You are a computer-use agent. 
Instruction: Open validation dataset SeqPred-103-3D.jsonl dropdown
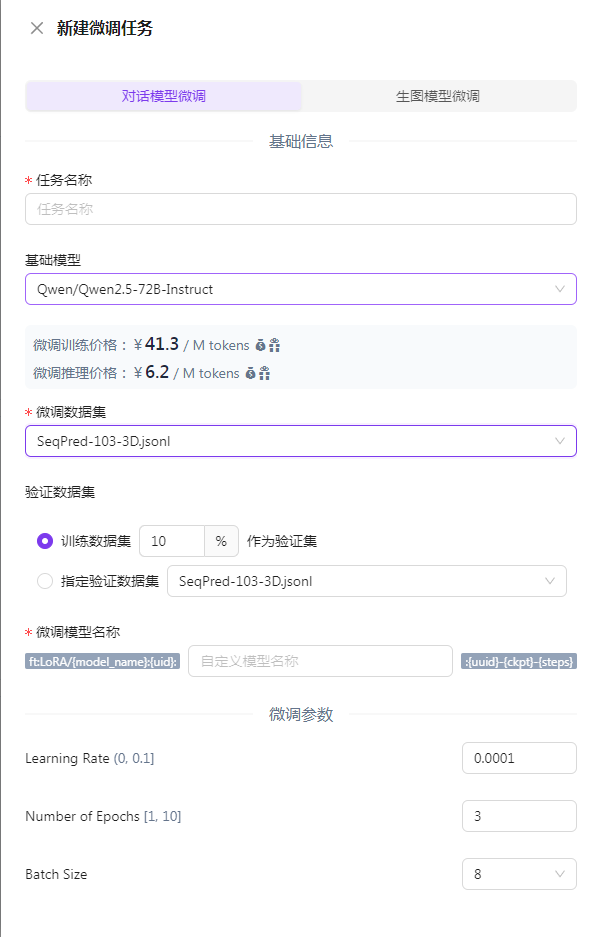tap(367, 581)
